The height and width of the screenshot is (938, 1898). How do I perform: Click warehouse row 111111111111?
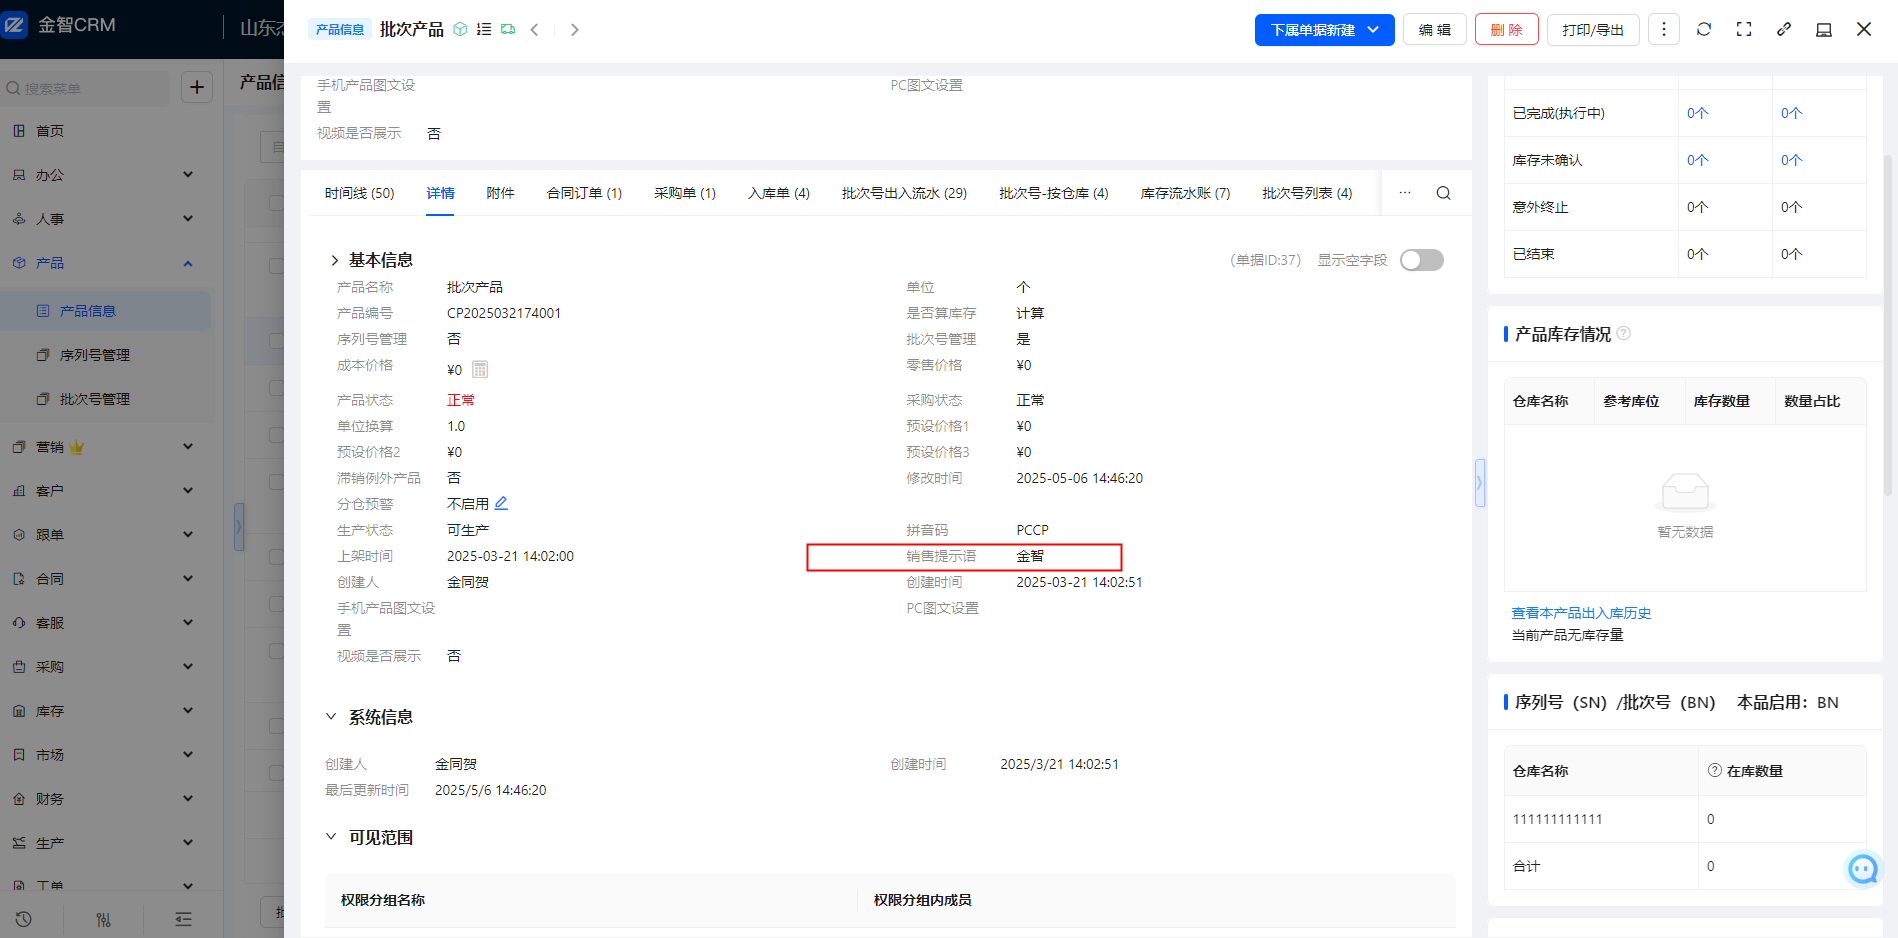1685,819
